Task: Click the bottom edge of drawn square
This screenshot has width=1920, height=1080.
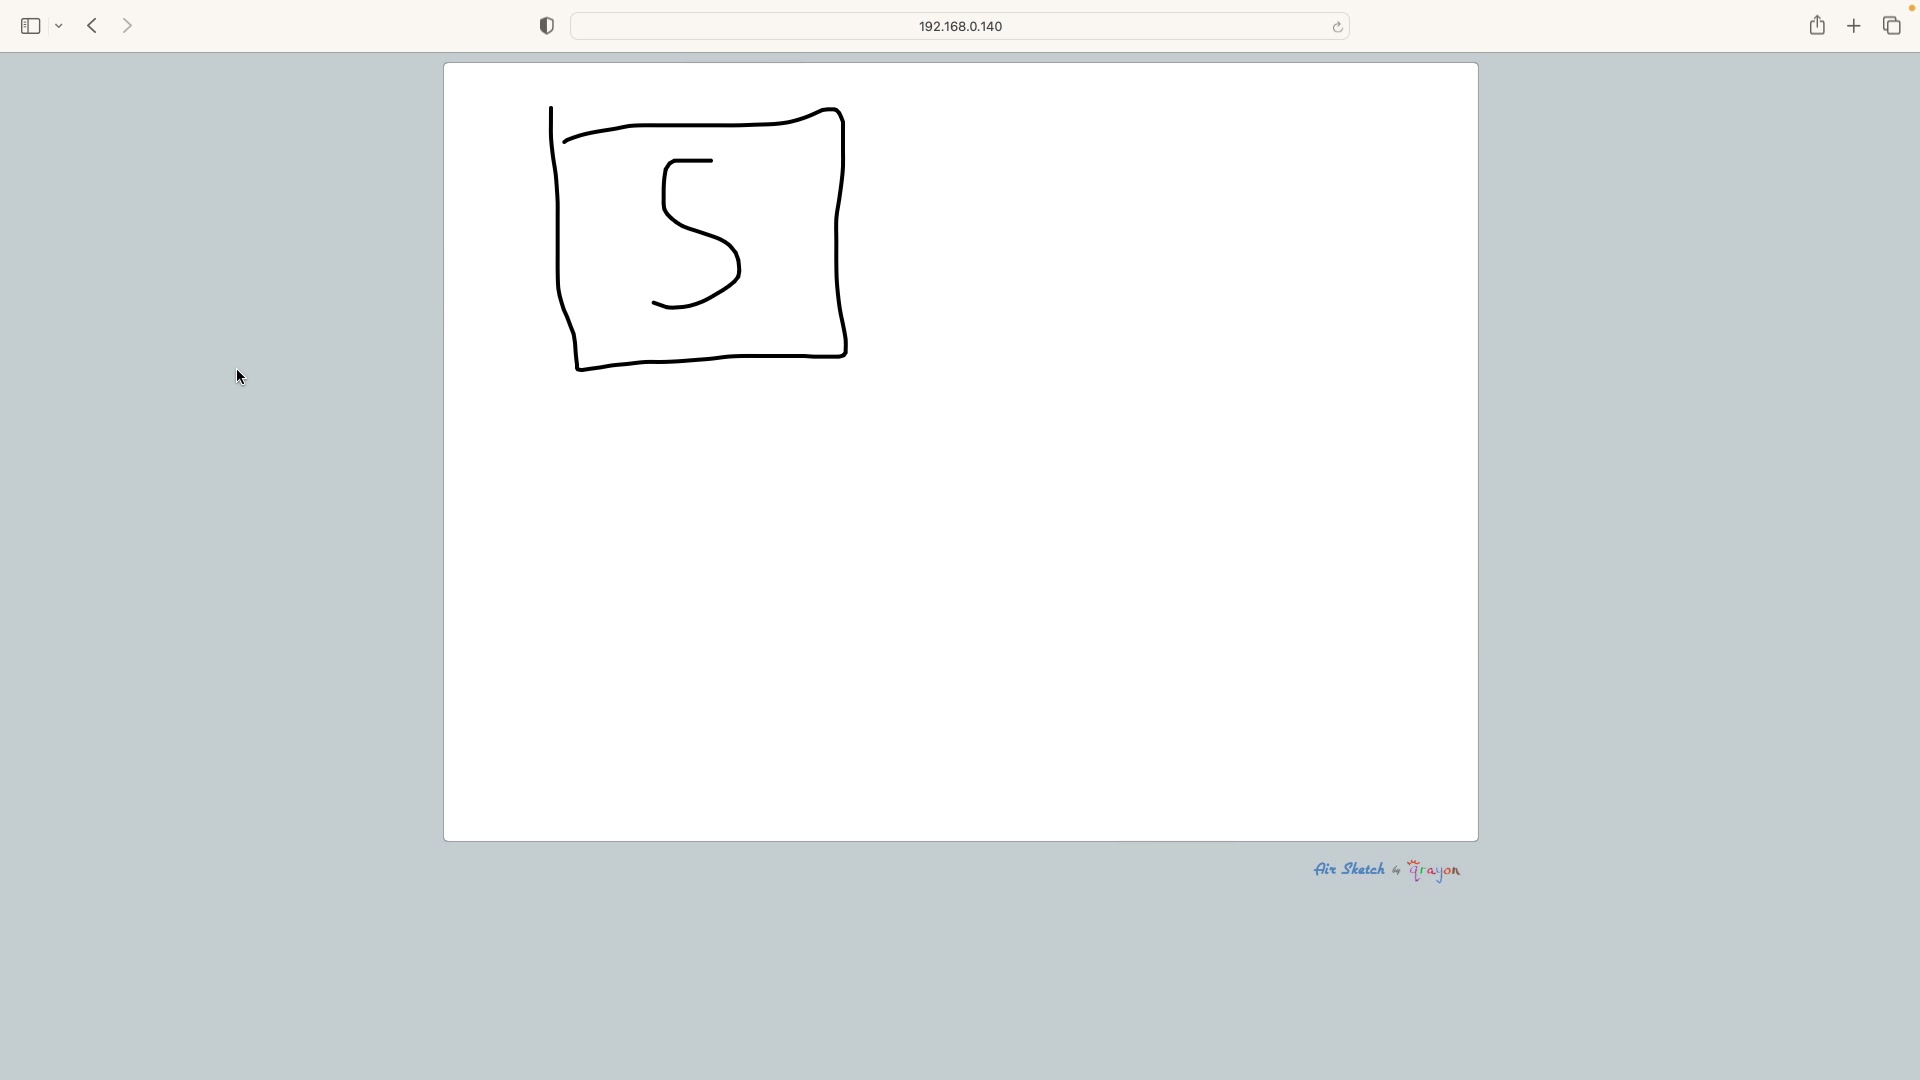Action: point(700,359)
